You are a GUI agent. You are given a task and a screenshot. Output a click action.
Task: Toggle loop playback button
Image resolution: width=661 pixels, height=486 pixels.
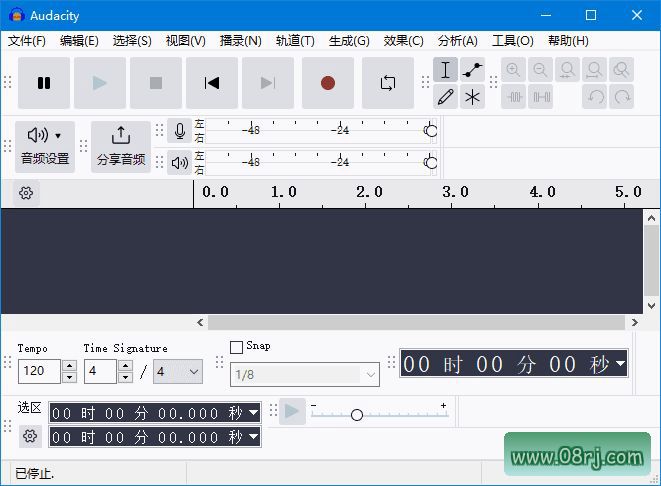point(388,83)
